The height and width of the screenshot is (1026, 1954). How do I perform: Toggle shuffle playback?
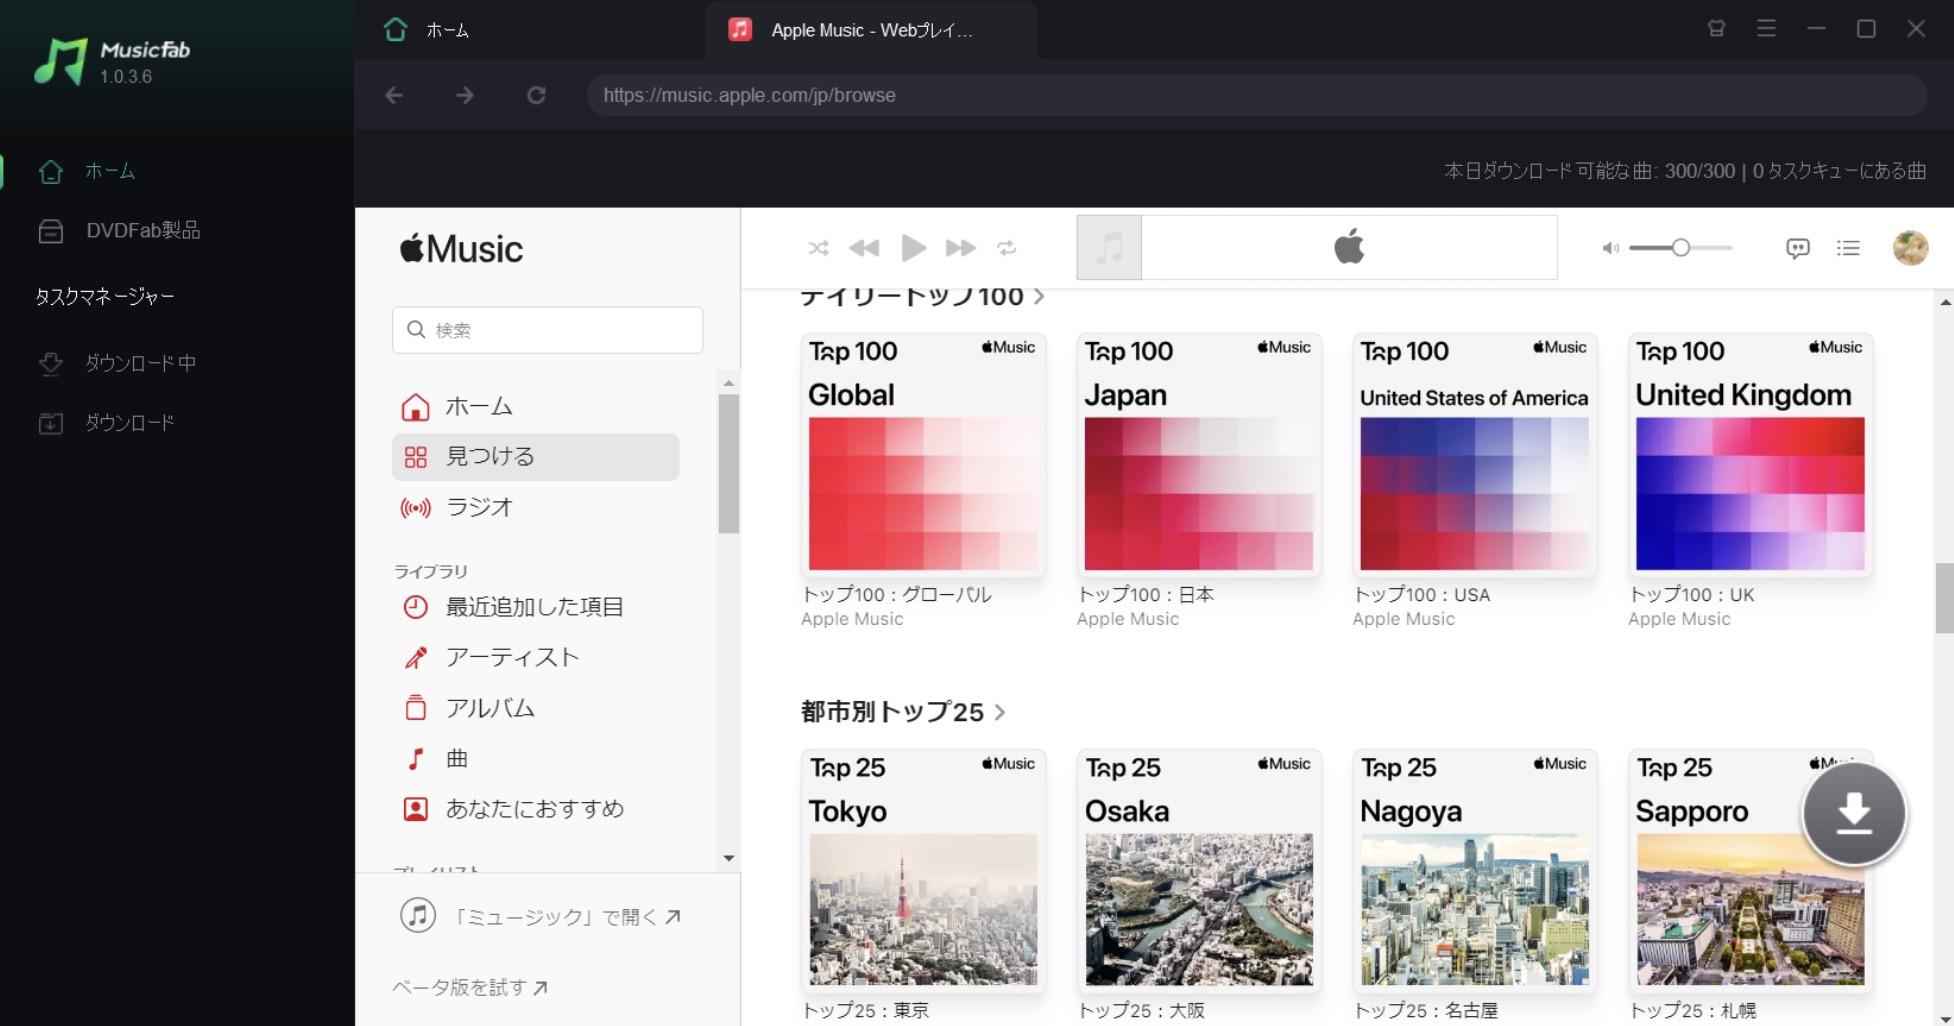819,248
